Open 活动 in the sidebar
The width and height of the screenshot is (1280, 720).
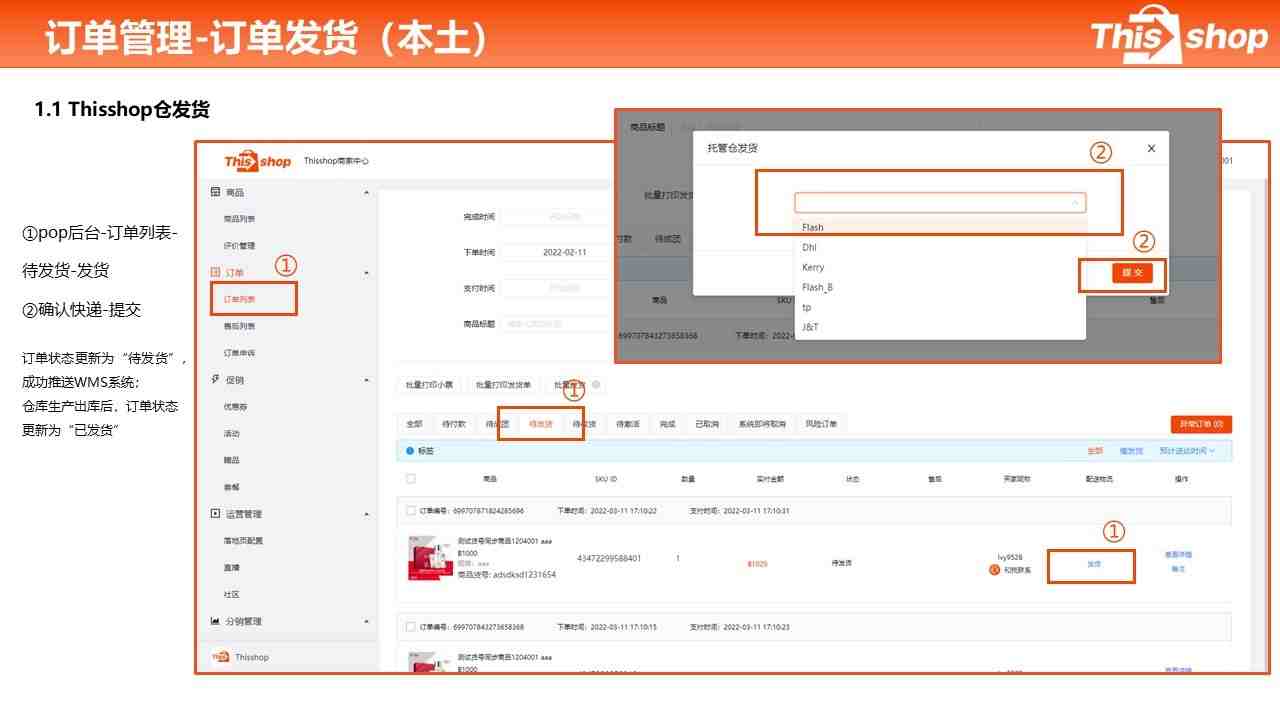(231, 434)
